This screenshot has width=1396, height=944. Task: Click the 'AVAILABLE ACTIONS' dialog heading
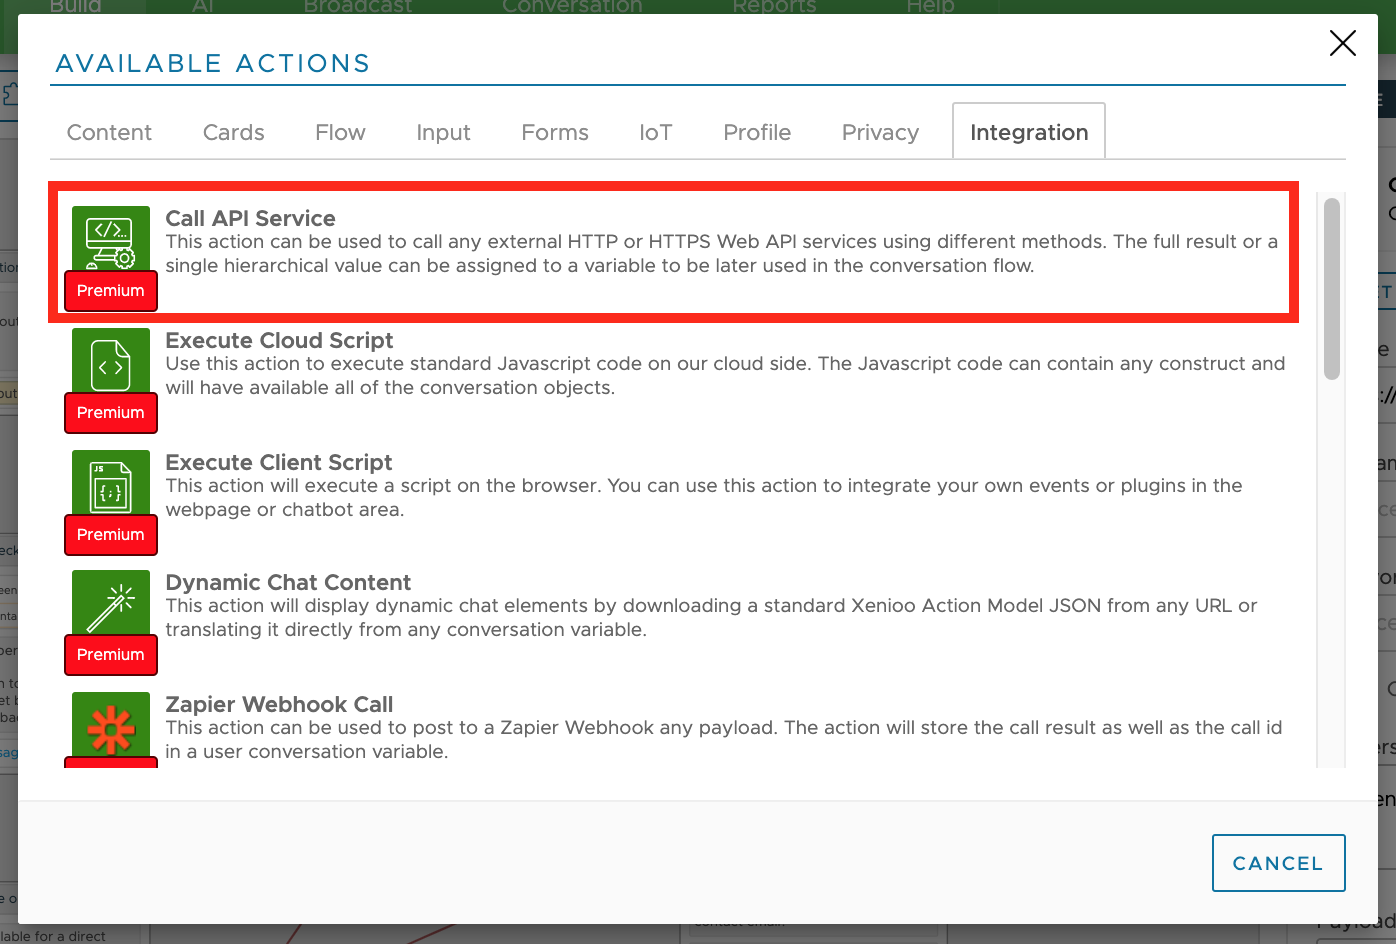point(213,63)
